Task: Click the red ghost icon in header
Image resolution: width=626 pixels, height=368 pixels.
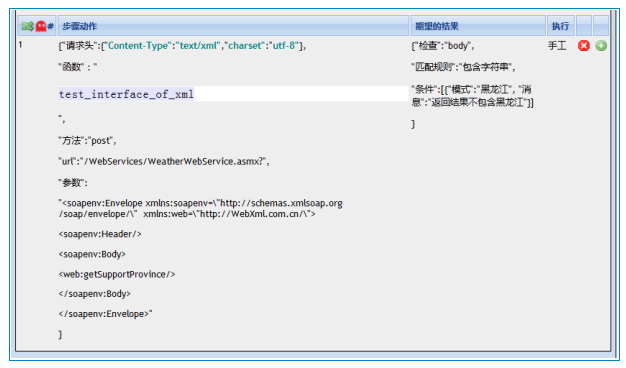Action: [41, 26]
